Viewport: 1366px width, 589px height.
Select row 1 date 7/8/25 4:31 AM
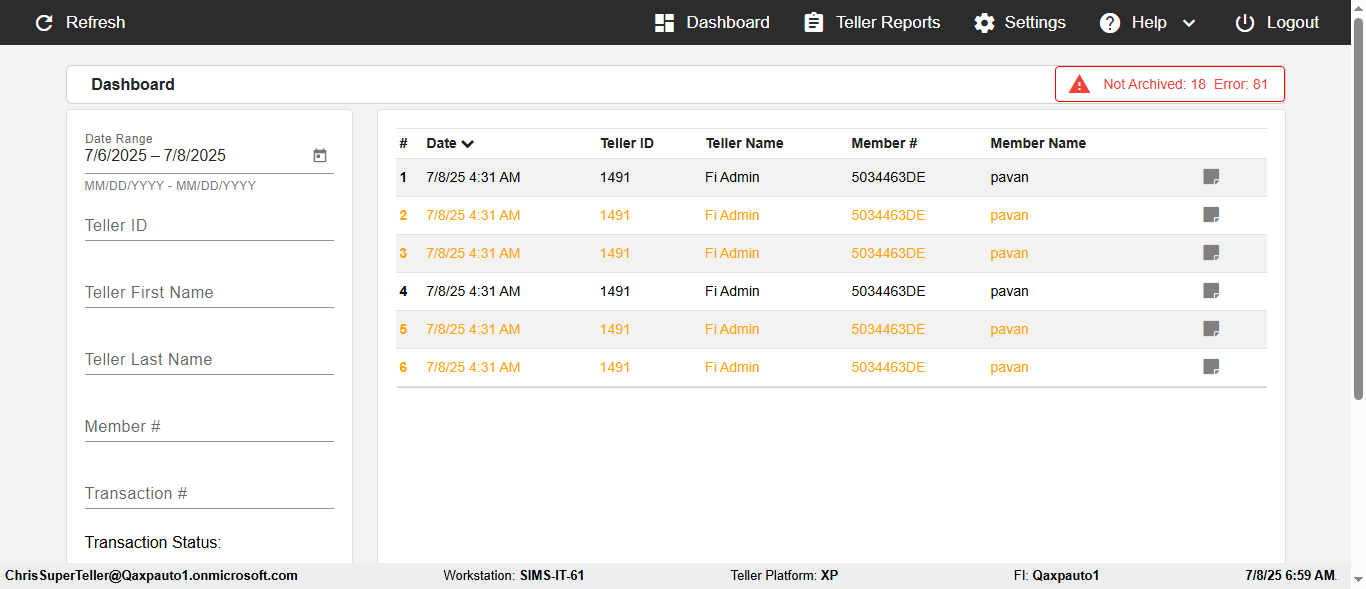pos(473,177)
